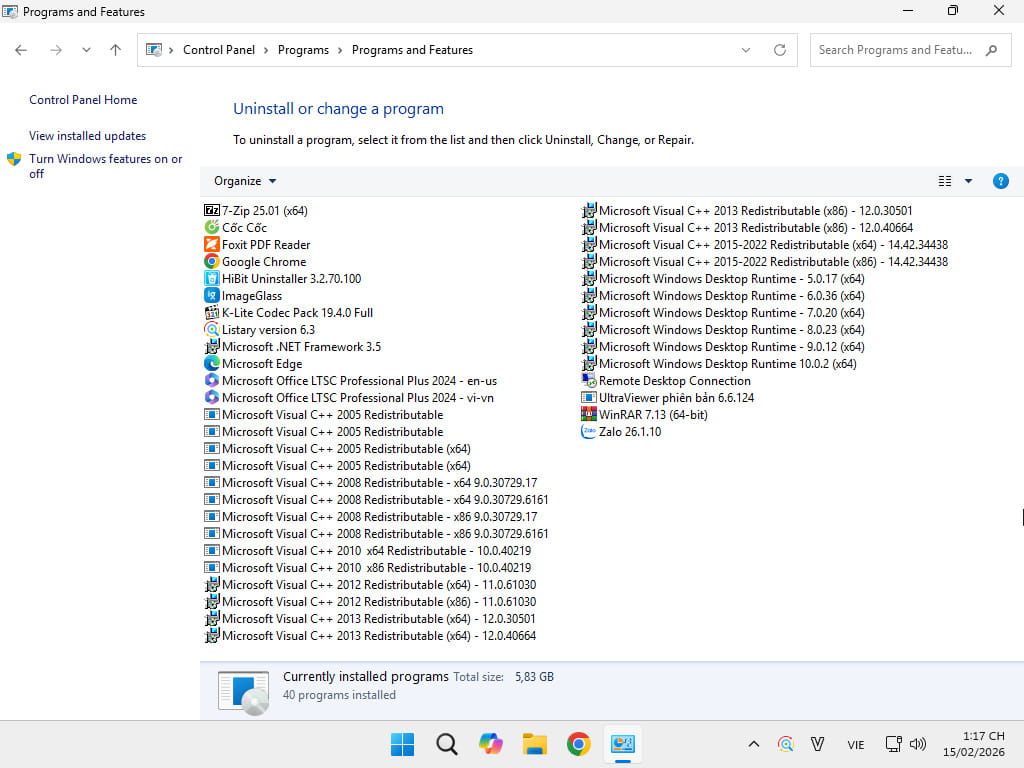The height and width of the screenshot is (768, 1024).
Task: Select Microsoft Windows Desktop Runtime 10.0.2 (x64)
Action: point(719,363)
